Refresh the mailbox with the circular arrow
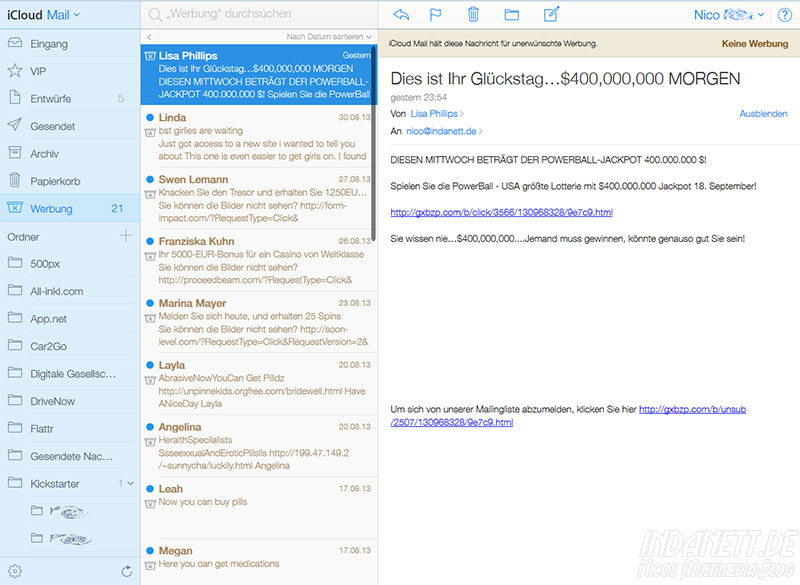The width and height of the screenshot is (800, 585). [x=127, y=571]
